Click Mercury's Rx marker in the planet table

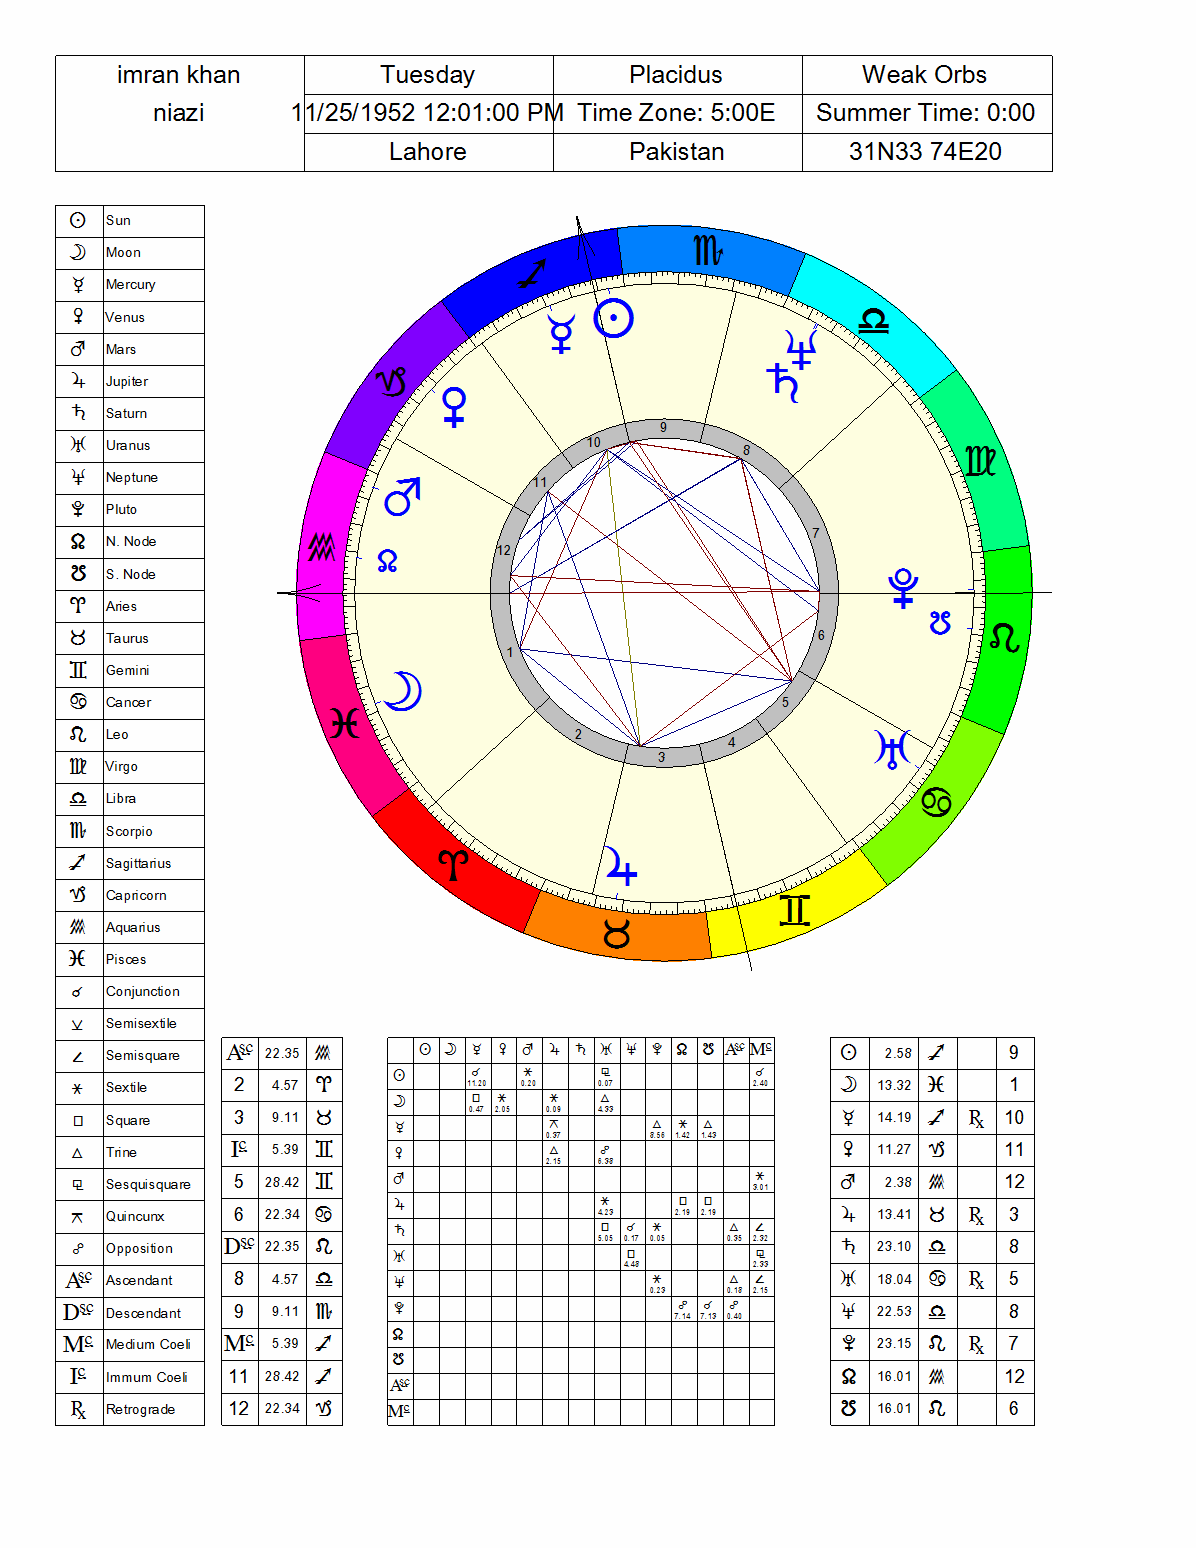pos(976,1117)
